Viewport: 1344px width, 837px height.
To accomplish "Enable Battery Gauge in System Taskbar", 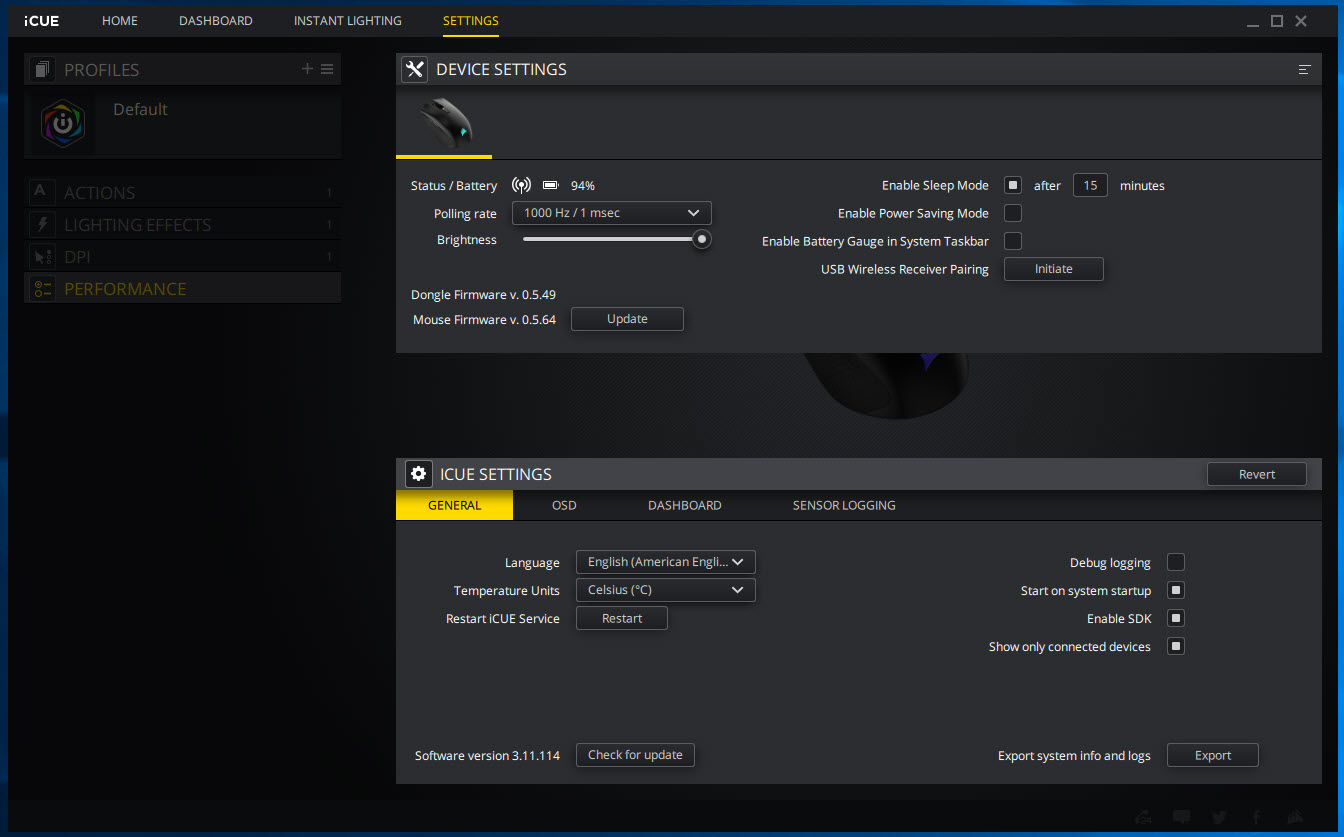I will coord(1013,241).
